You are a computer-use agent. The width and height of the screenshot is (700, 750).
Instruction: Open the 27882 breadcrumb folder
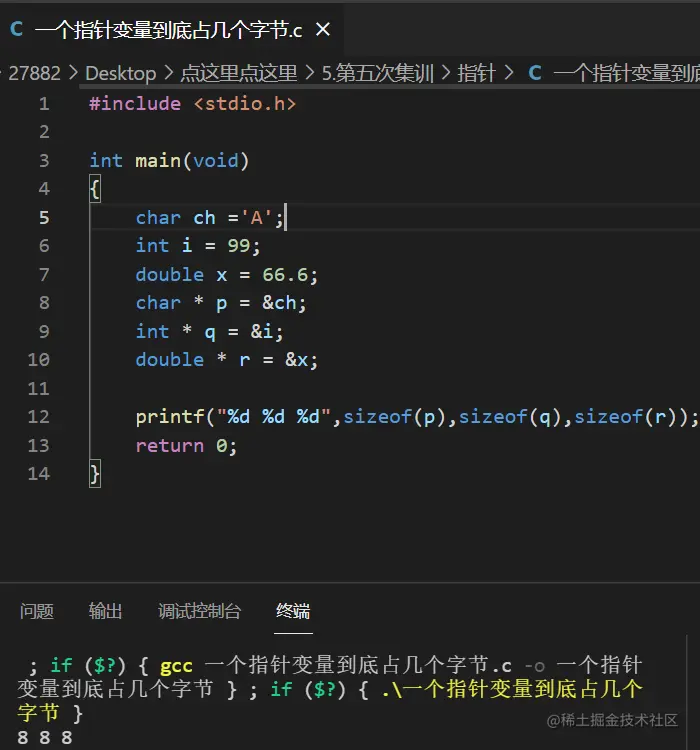point(34,74)
